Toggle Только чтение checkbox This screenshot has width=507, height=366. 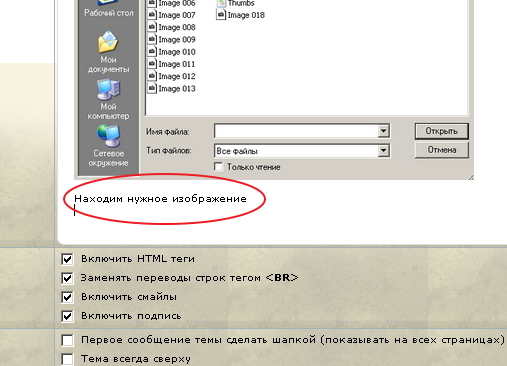[x=218, y=167]
